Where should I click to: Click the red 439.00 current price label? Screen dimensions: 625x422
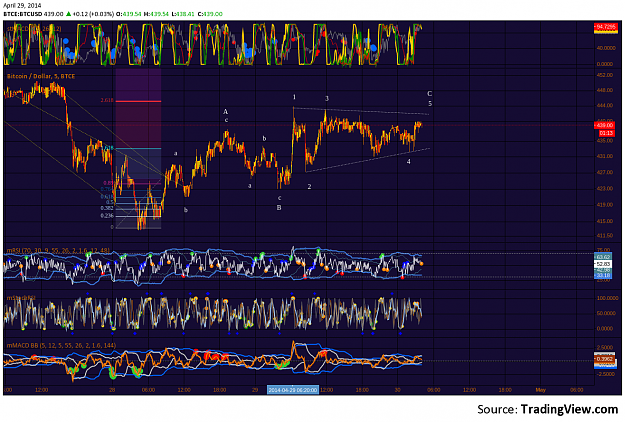(605, 125)
